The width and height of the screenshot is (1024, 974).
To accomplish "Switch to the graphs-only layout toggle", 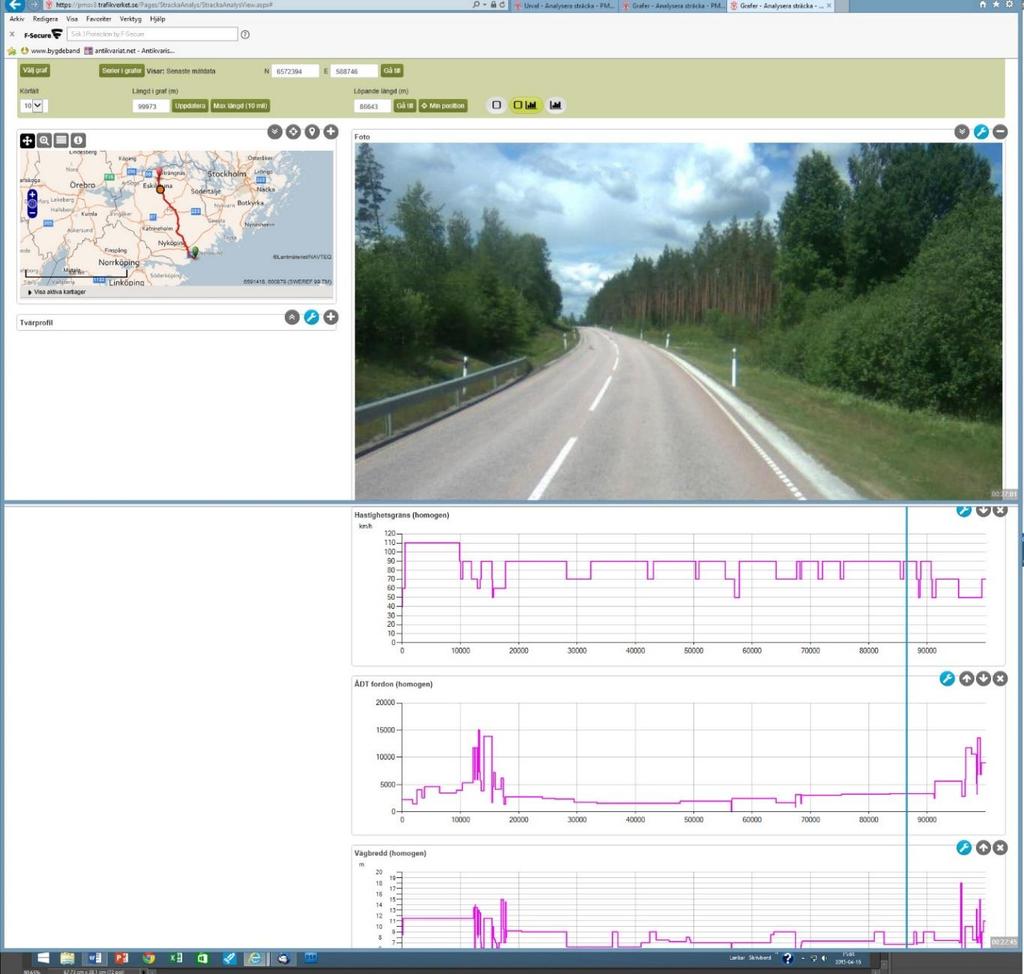I will (555, 105).
